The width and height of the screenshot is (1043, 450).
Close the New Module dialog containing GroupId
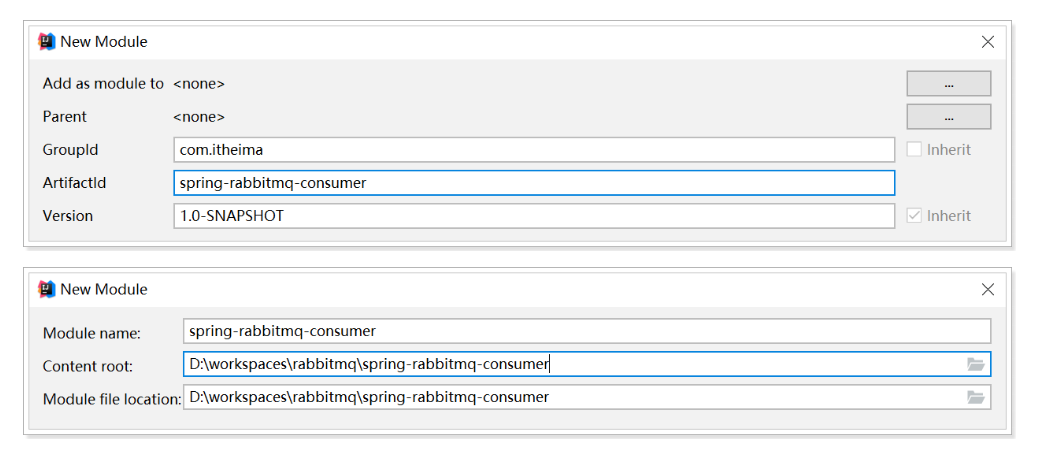(x=987, y=42)
